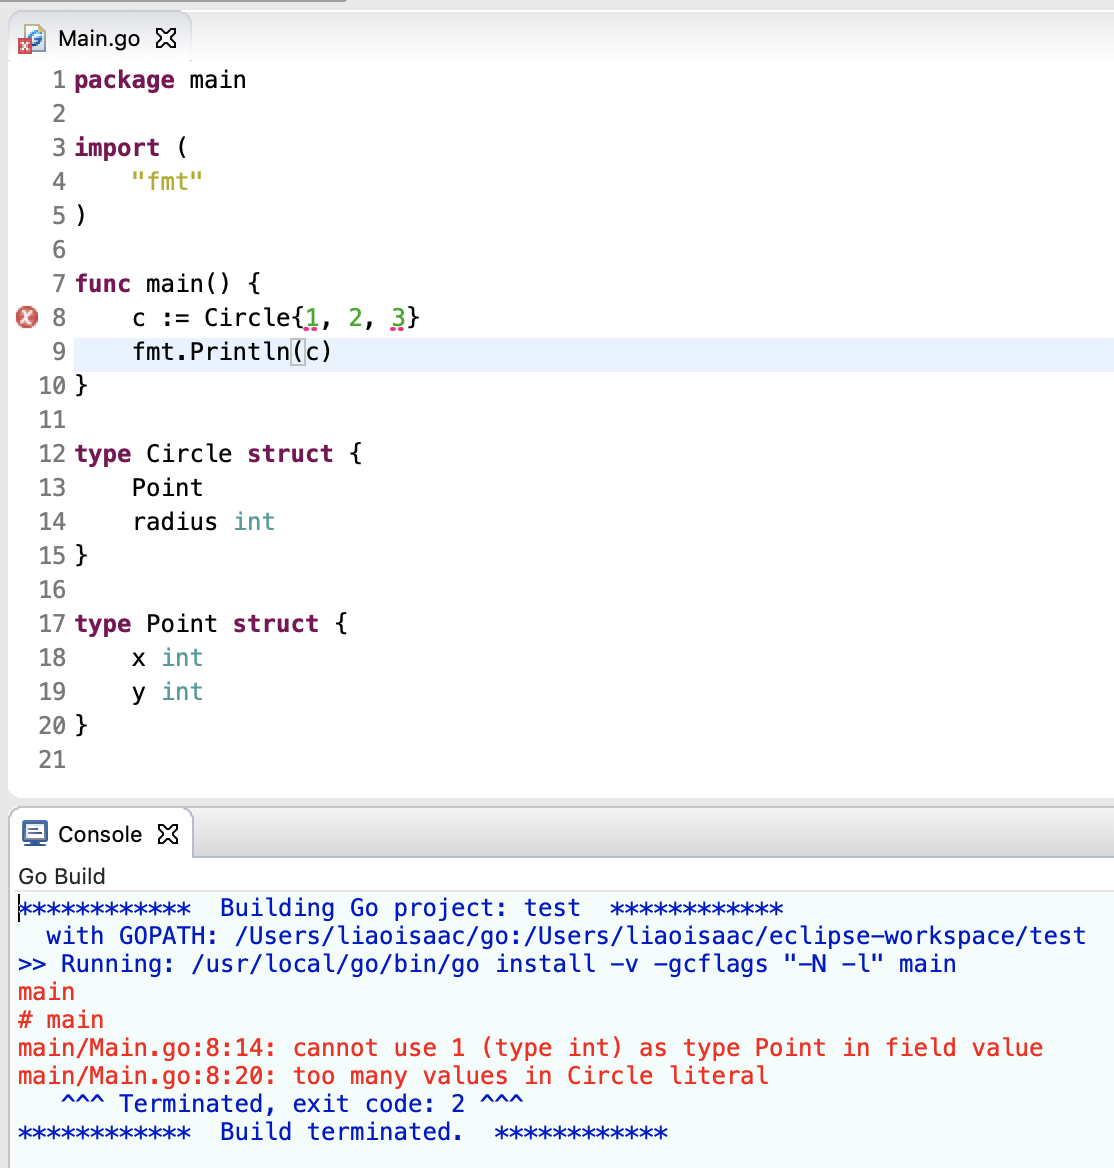The image size is (1114, 1168).
Task: Activate the Console tab
Action: coord(100,834)
